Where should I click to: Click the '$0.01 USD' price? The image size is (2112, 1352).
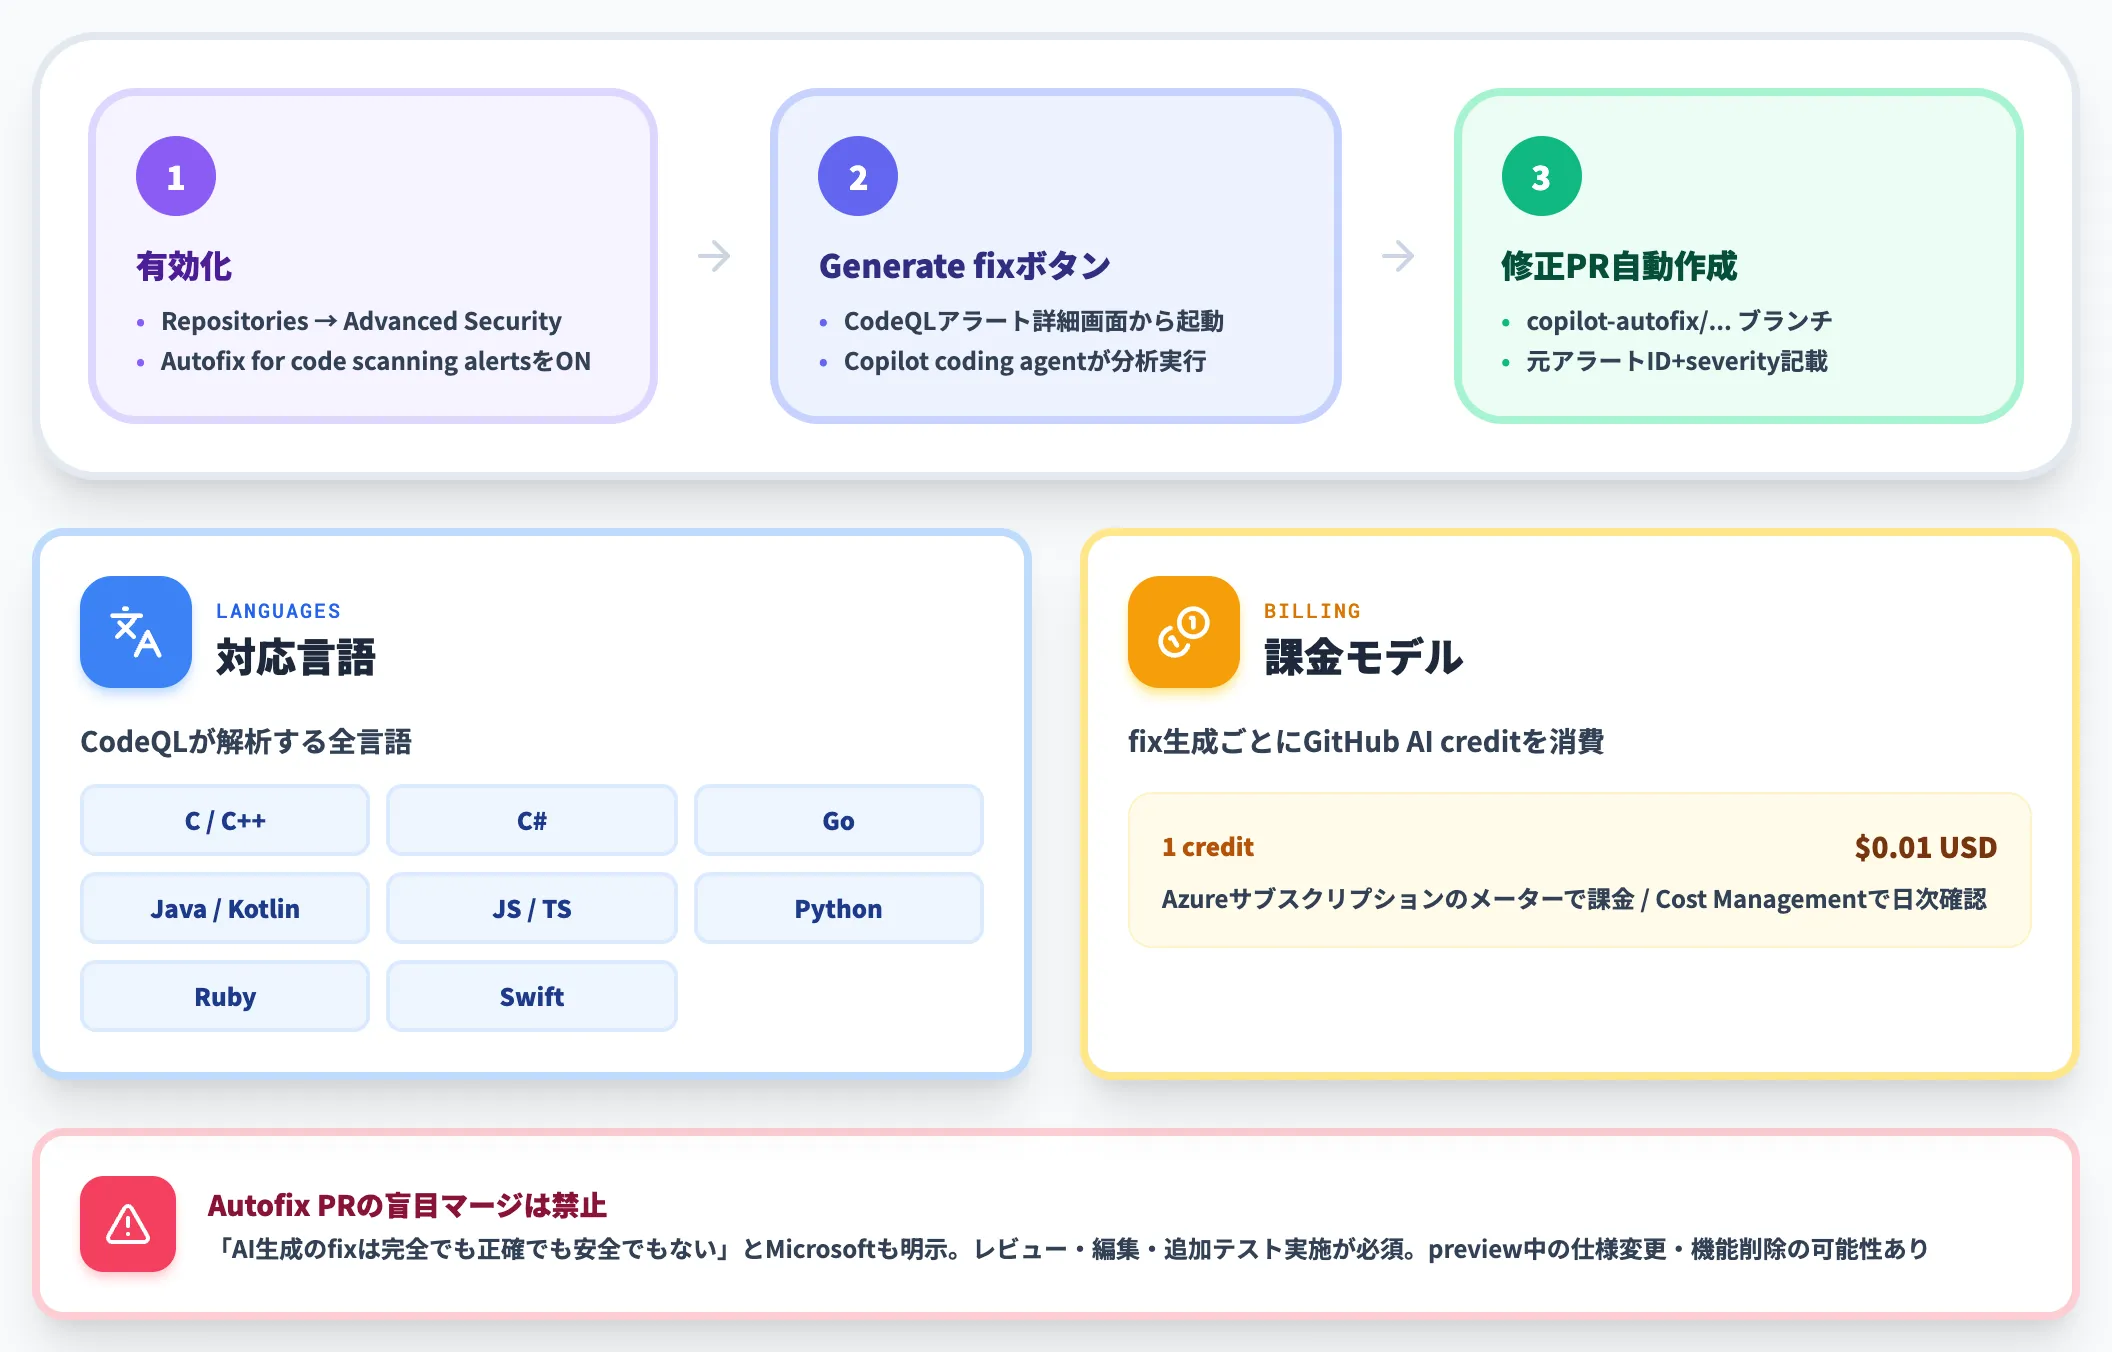click(1926, 848)
